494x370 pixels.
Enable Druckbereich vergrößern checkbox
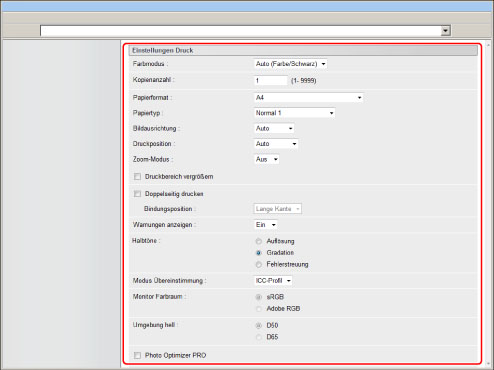click(x=137, y=177)
